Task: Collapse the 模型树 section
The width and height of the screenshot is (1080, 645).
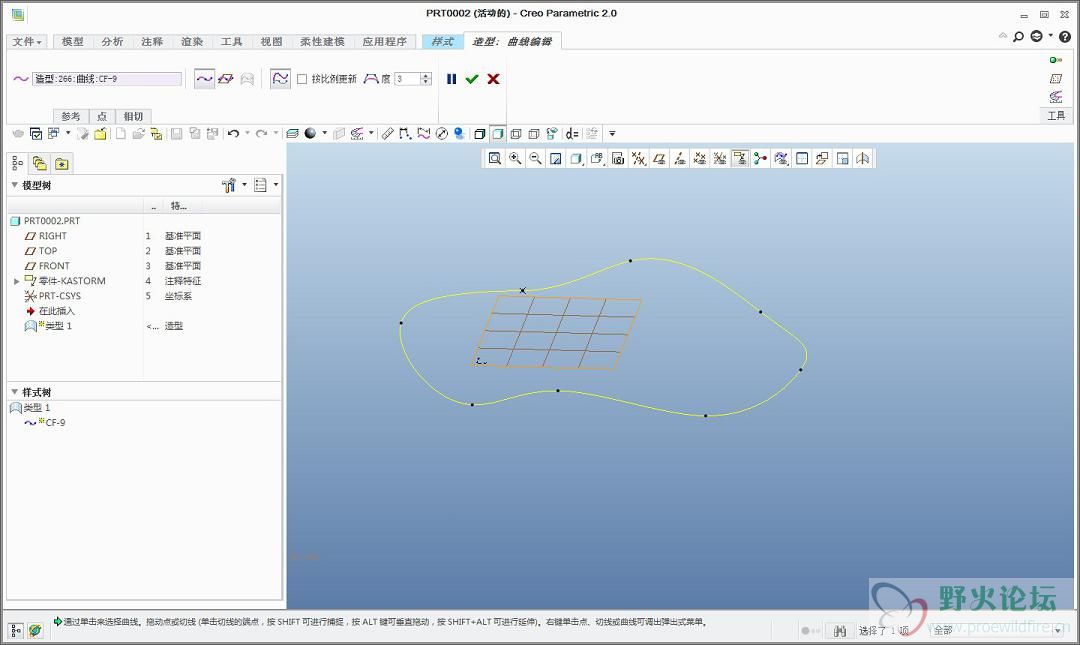Action: [x=14, y=185]
